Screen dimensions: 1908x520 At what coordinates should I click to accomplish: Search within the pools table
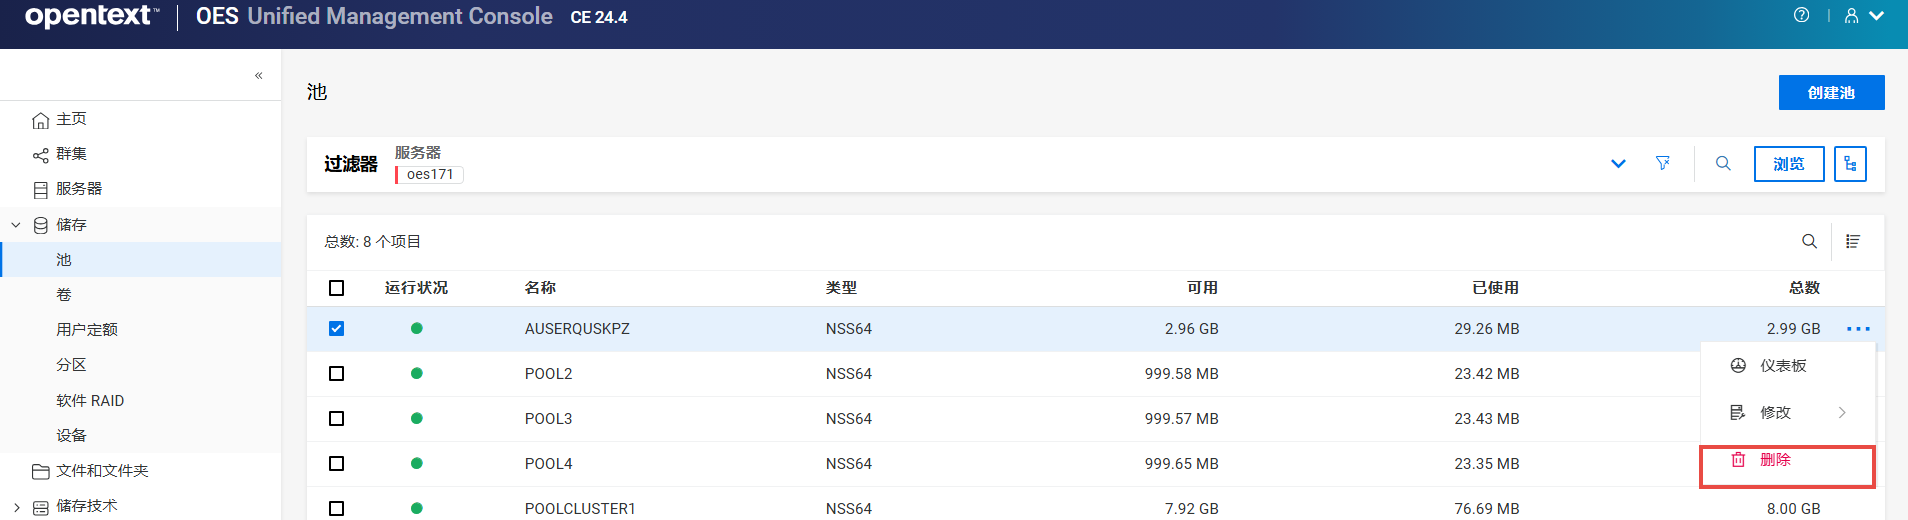pos(1809,241)
